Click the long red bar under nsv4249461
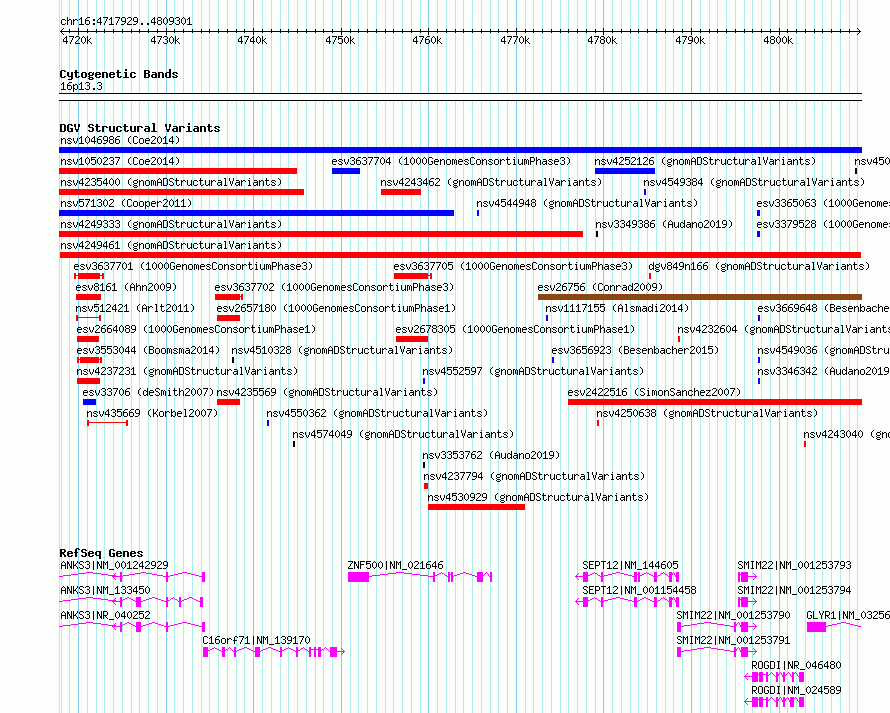This screenshot has width=890, height=713. (460, 255)
